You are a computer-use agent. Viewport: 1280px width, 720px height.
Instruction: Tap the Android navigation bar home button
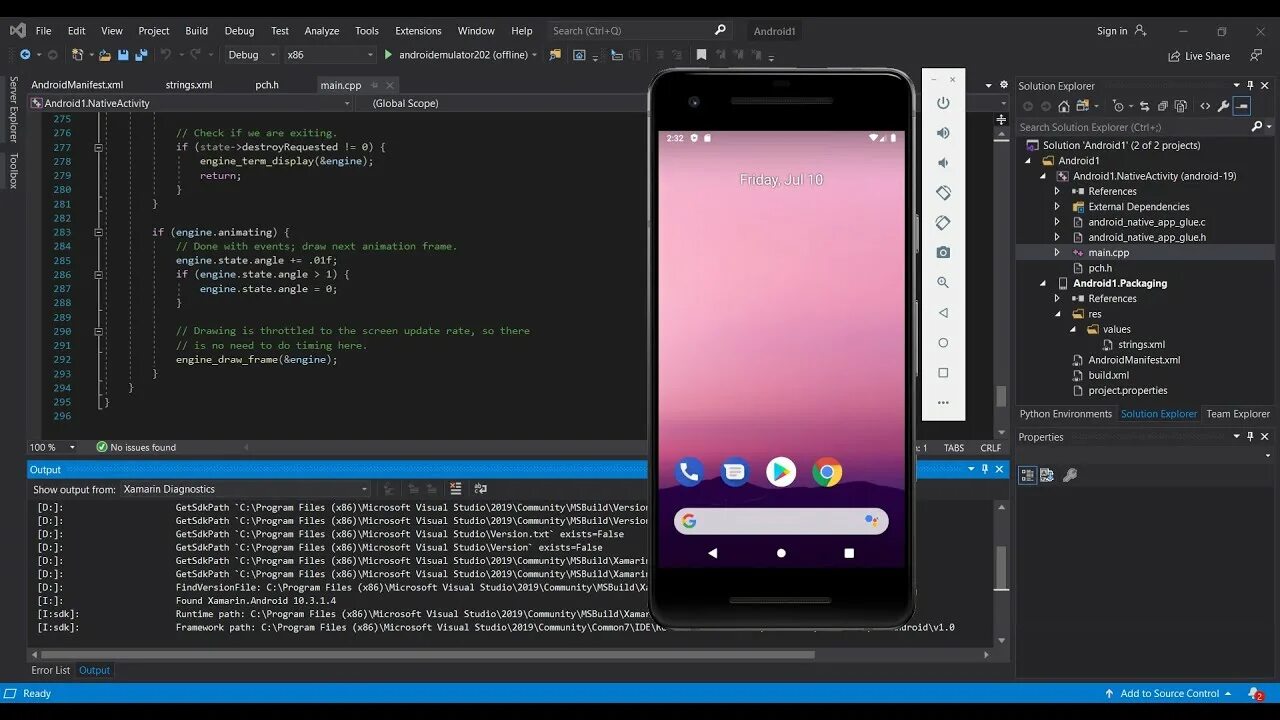point(781,553)
